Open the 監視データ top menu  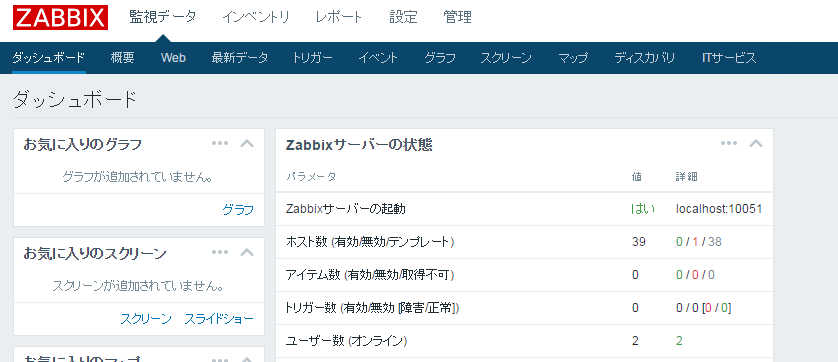(x=162, y=17)
